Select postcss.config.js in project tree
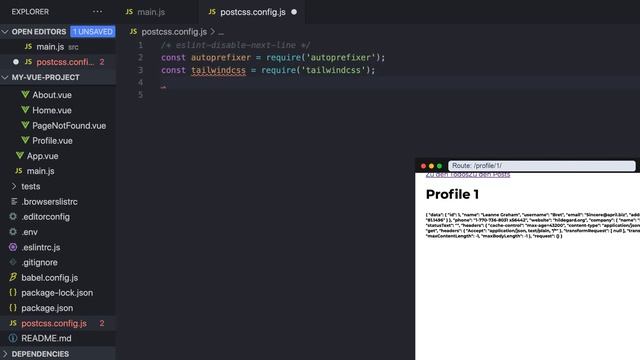Screen dimensions: 640x360 (54, 323)
